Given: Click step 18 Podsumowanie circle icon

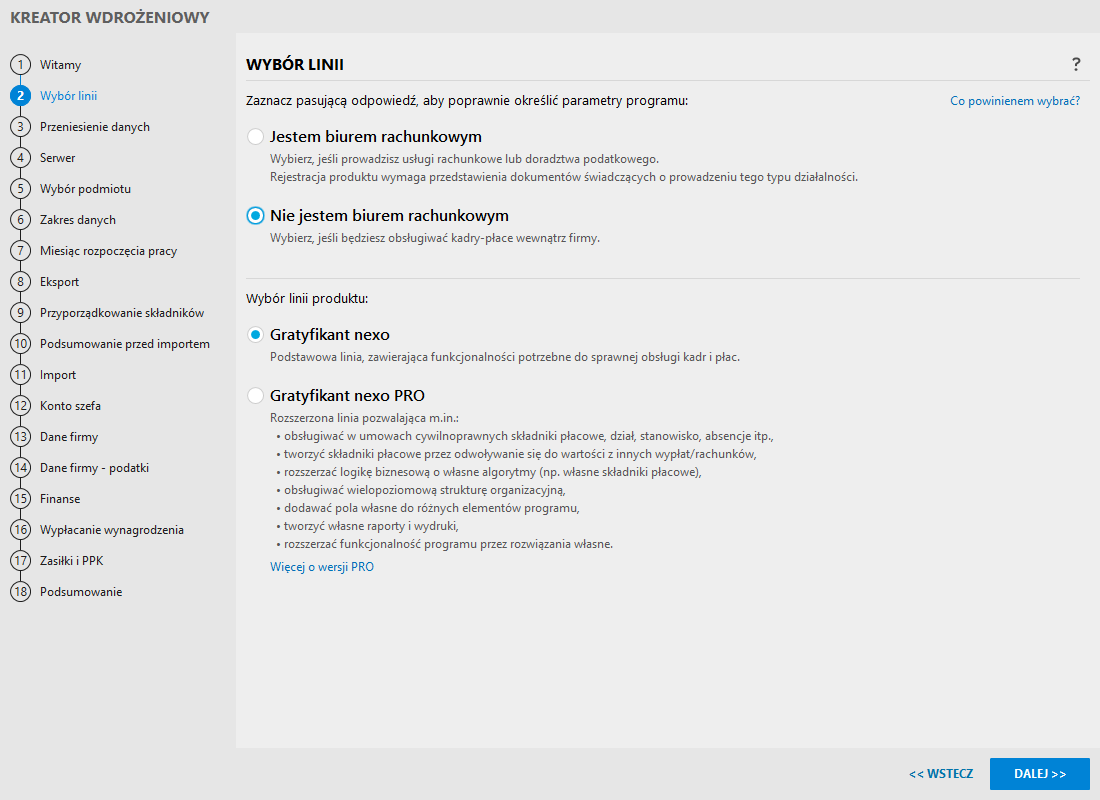Looking at the screenshot, I should point(20,592).
